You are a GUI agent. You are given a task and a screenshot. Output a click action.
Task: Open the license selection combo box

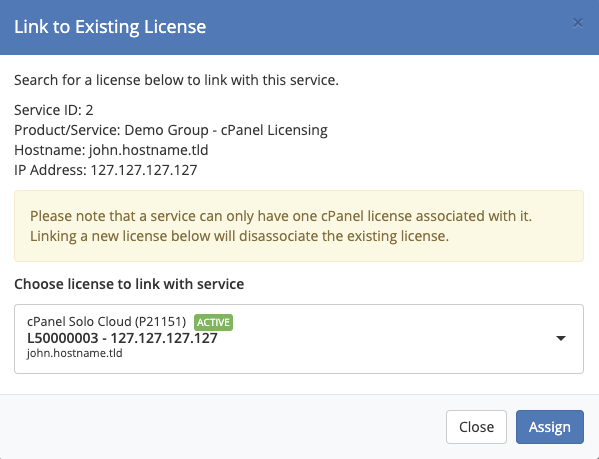click(299, 339)
